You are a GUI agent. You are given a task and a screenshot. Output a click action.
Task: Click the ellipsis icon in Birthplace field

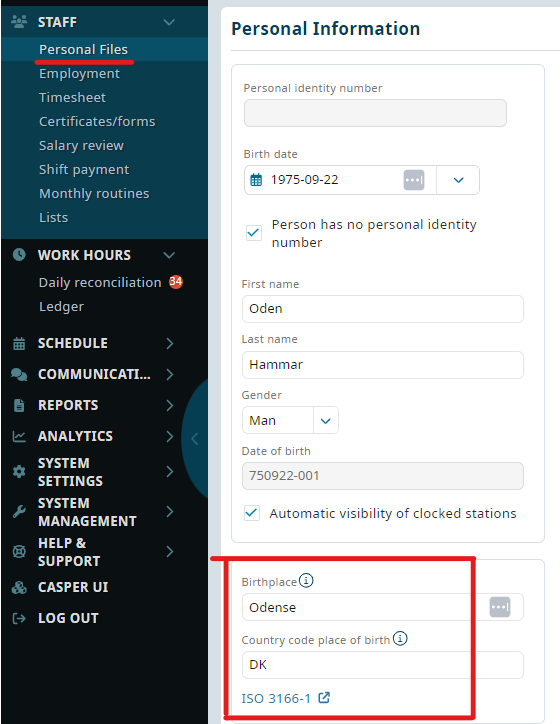(x=500, y=607)
